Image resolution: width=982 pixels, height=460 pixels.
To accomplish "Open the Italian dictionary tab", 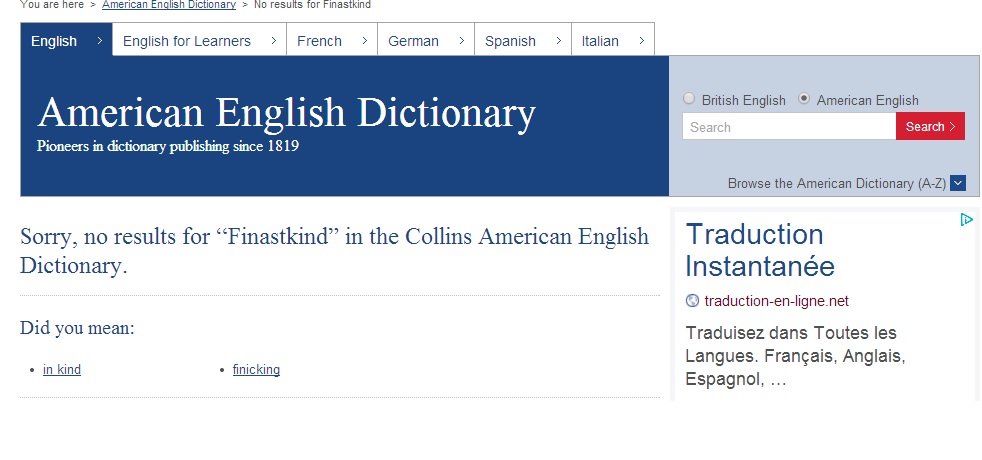I will click(613, 41).
